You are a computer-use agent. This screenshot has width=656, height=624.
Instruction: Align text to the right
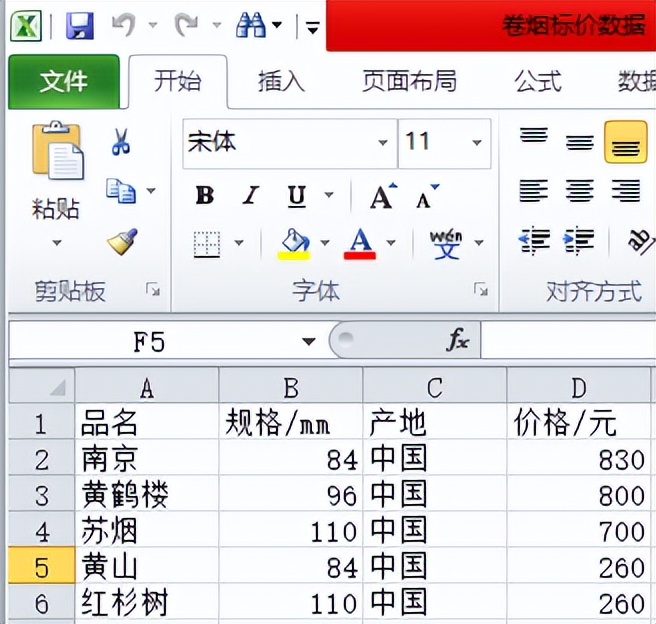pos(625,191)
